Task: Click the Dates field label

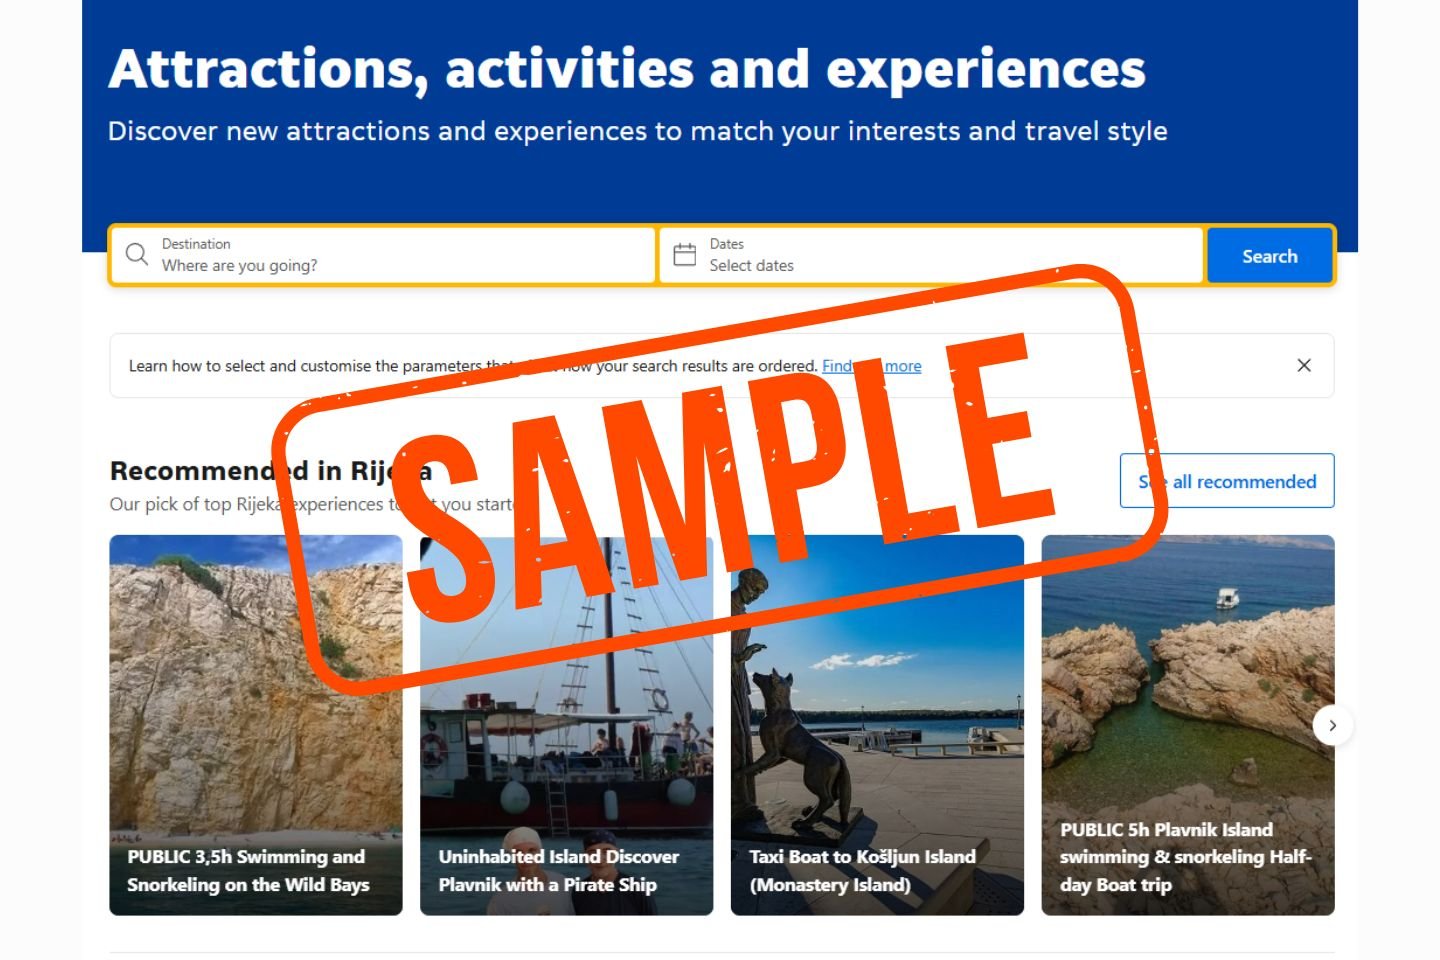Action: [727, 244]
